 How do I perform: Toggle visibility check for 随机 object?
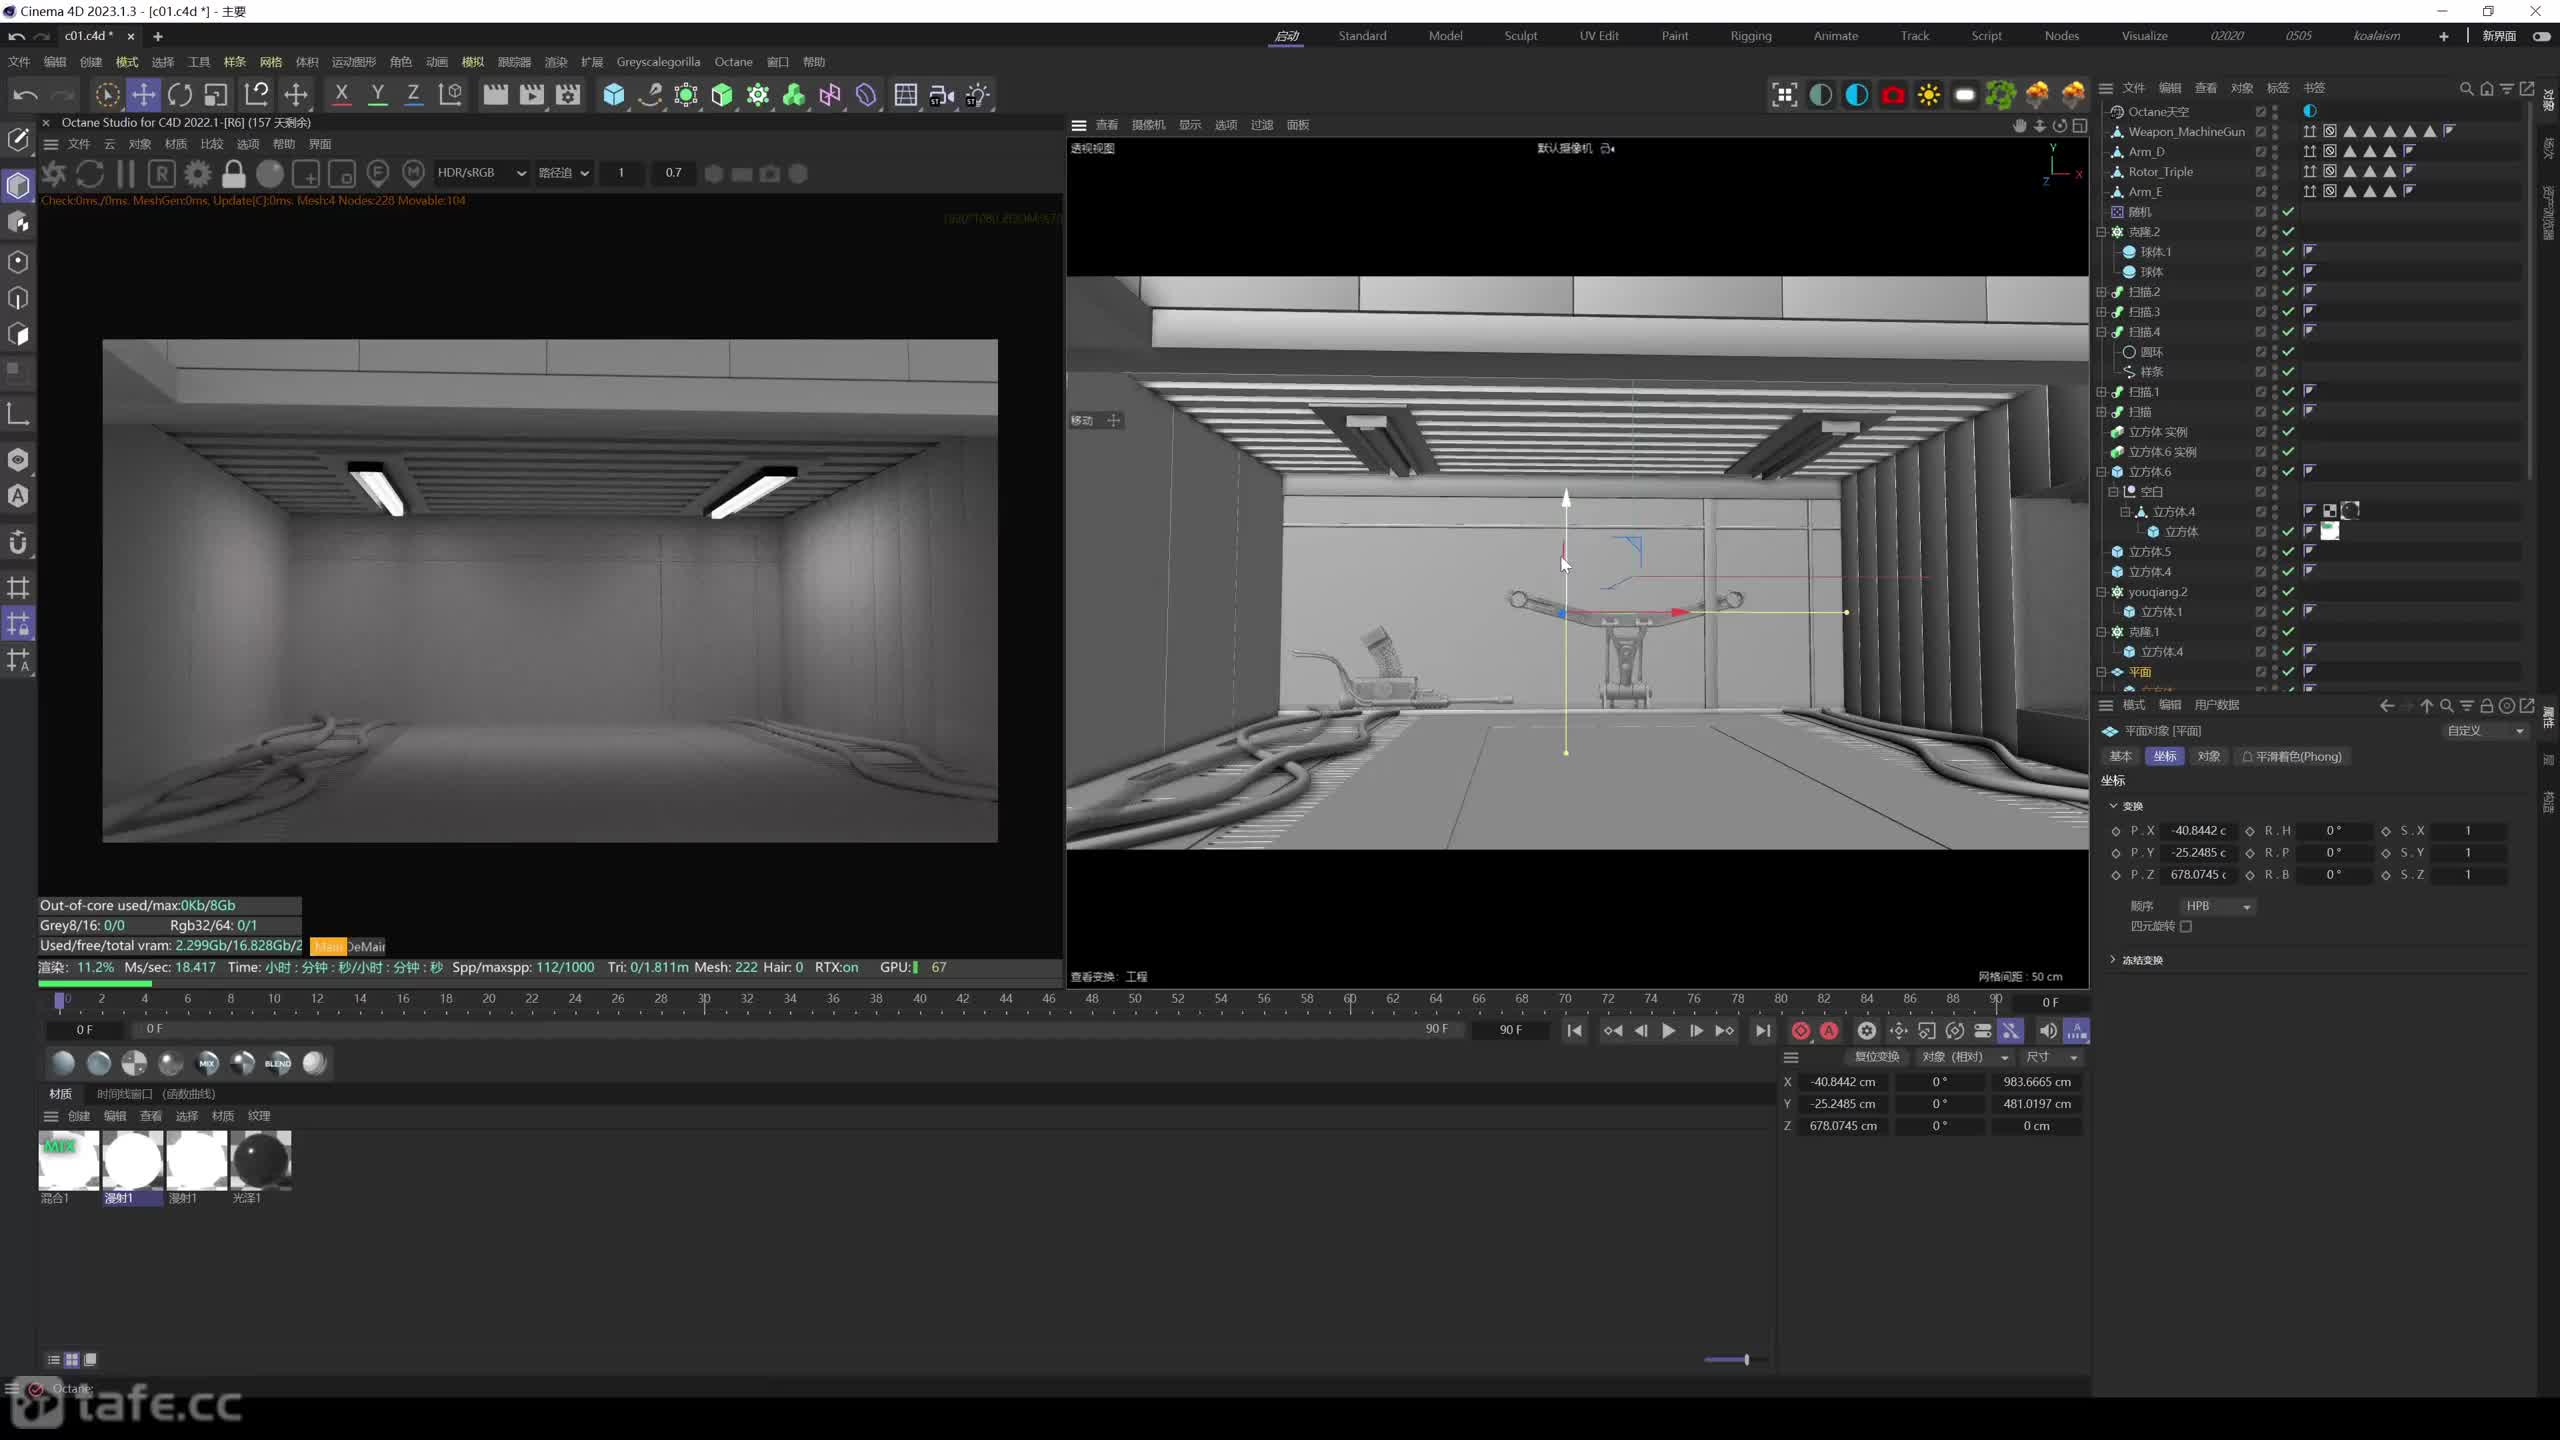pyautogui.click(x=2288, y=212)
